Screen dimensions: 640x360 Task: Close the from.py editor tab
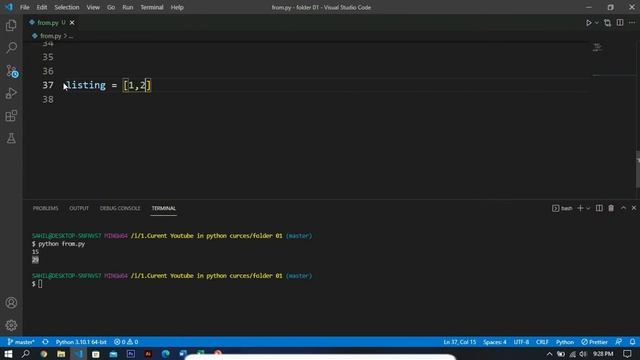click(72, 23)
